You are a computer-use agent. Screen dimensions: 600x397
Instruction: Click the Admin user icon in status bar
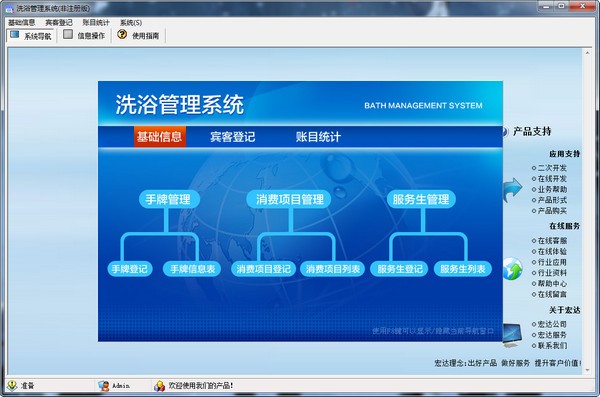[x=103, y=386]
